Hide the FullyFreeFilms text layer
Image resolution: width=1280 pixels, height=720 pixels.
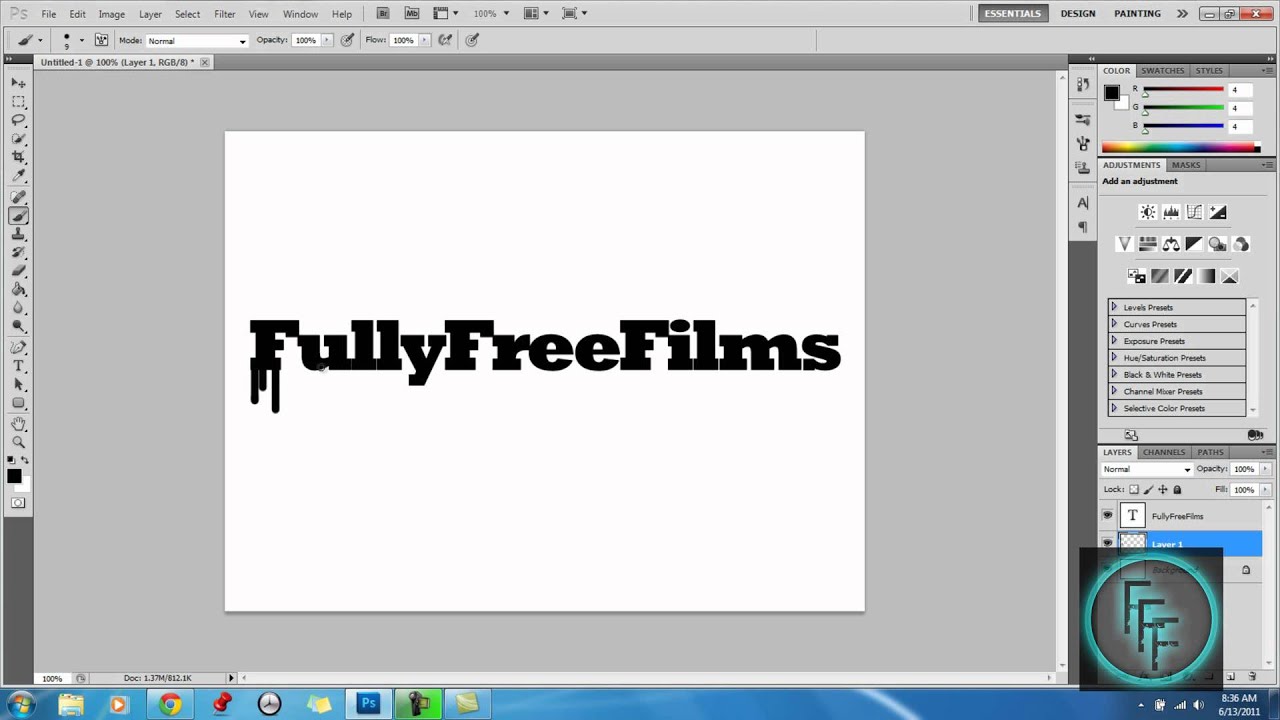pos(1107,516)
